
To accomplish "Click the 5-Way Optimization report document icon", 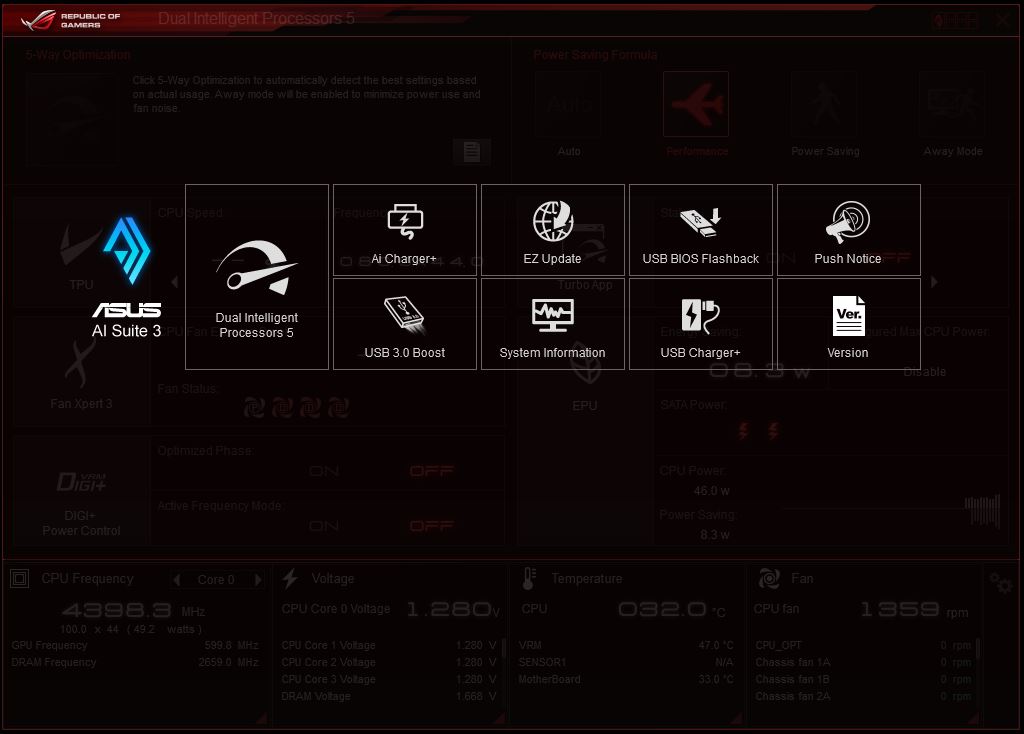I will click(x=472, y=152).
